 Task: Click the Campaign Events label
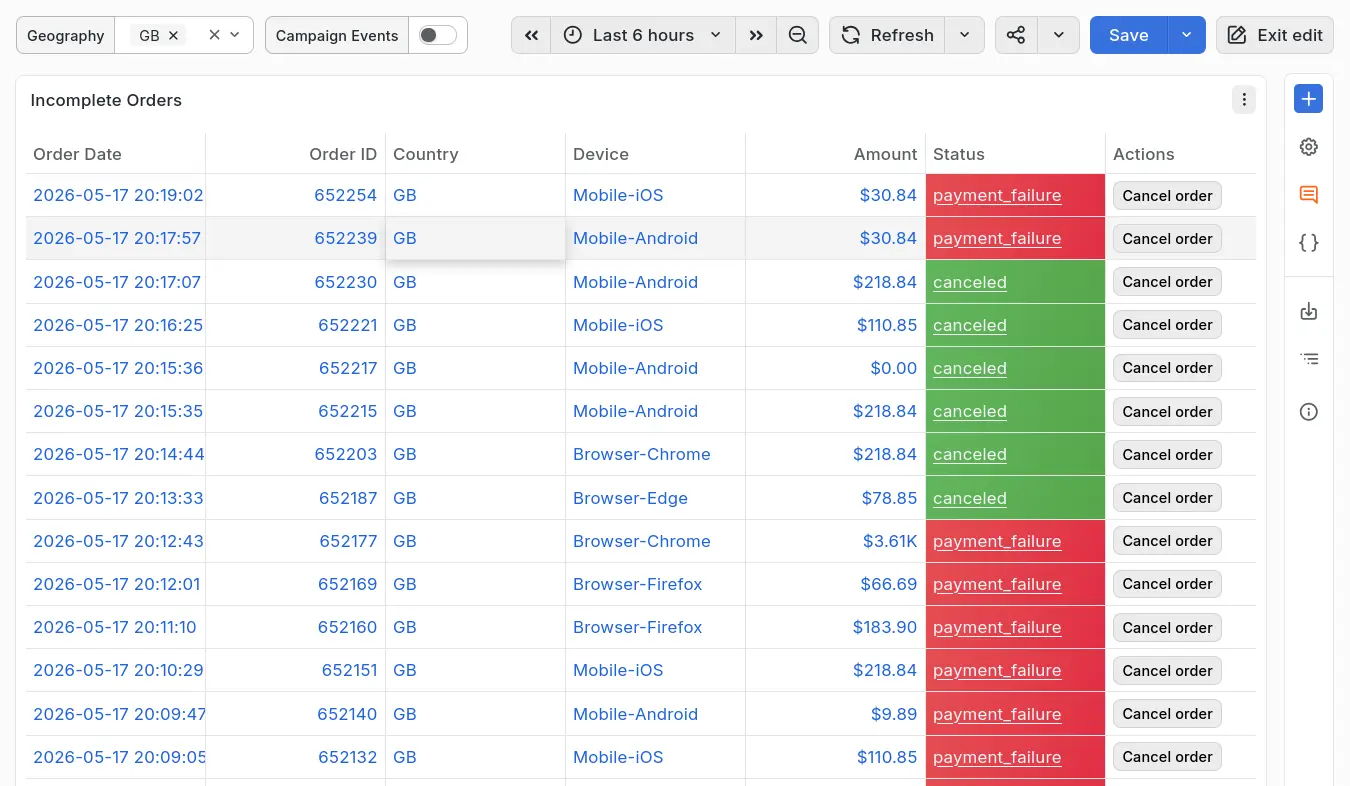click(x=337, y=35)
